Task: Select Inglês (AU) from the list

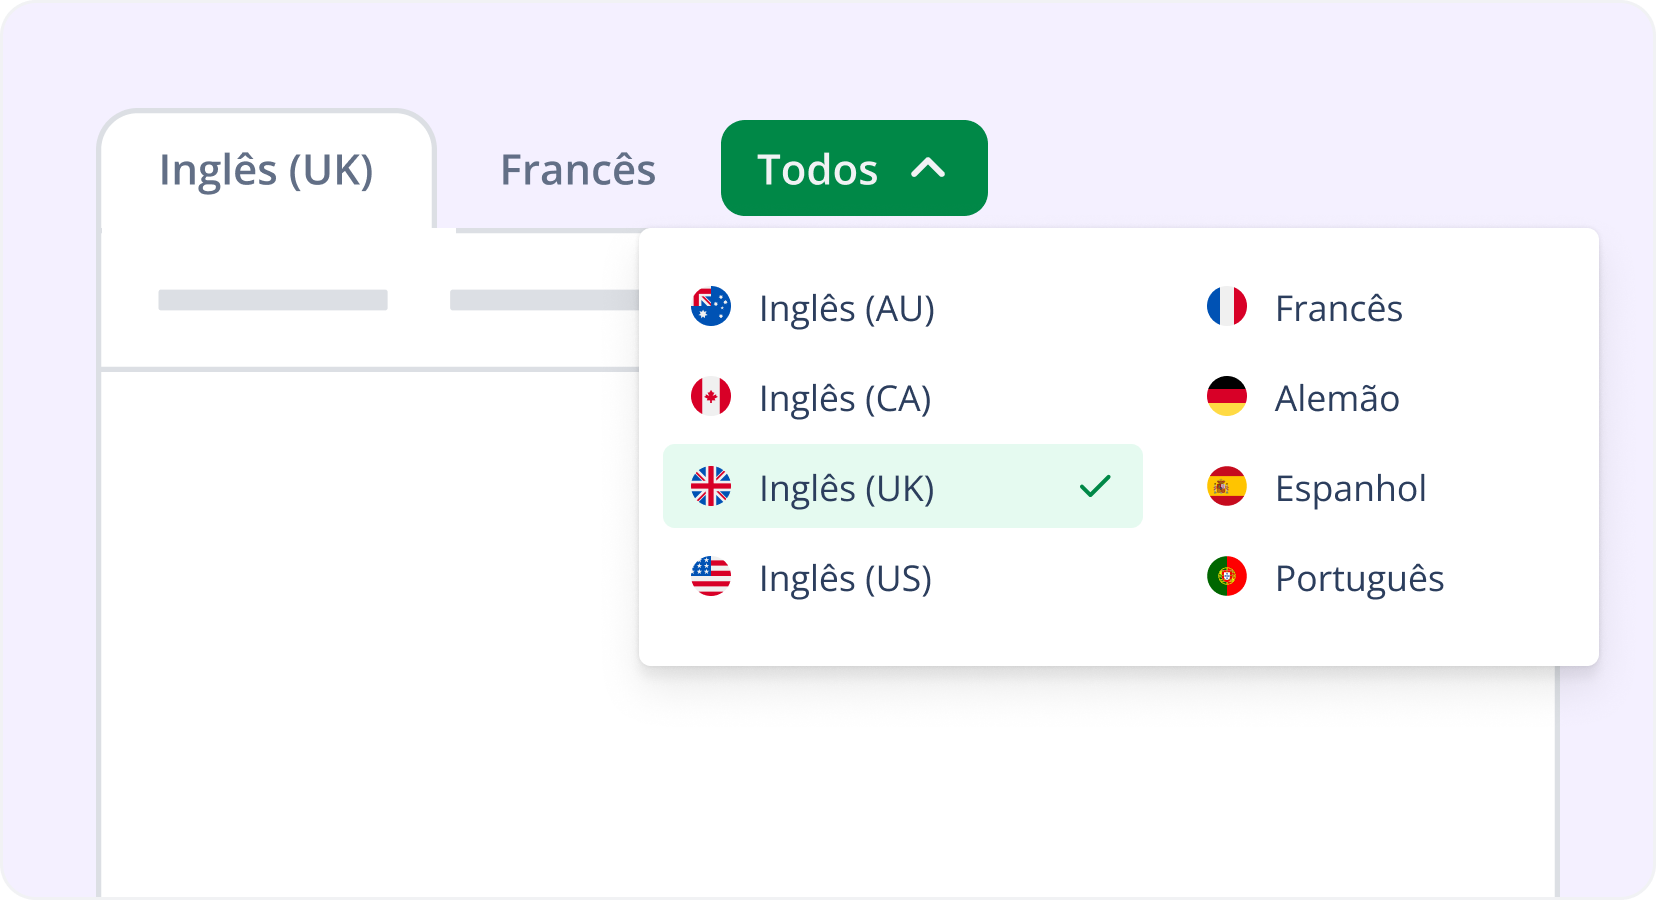Action: (x=846, y=308)
